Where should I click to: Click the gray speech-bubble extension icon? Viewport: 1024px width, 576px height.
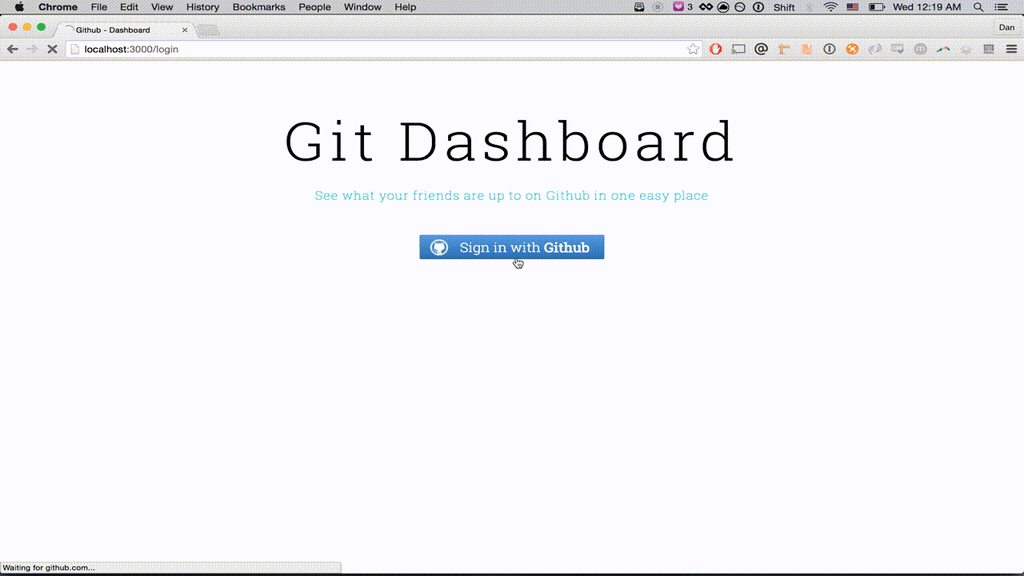coord(897,49)
